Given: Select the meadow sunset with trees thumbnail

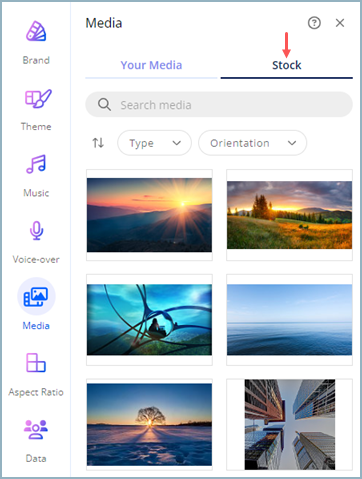Looking at the screenshot, I should coord(289,215).
